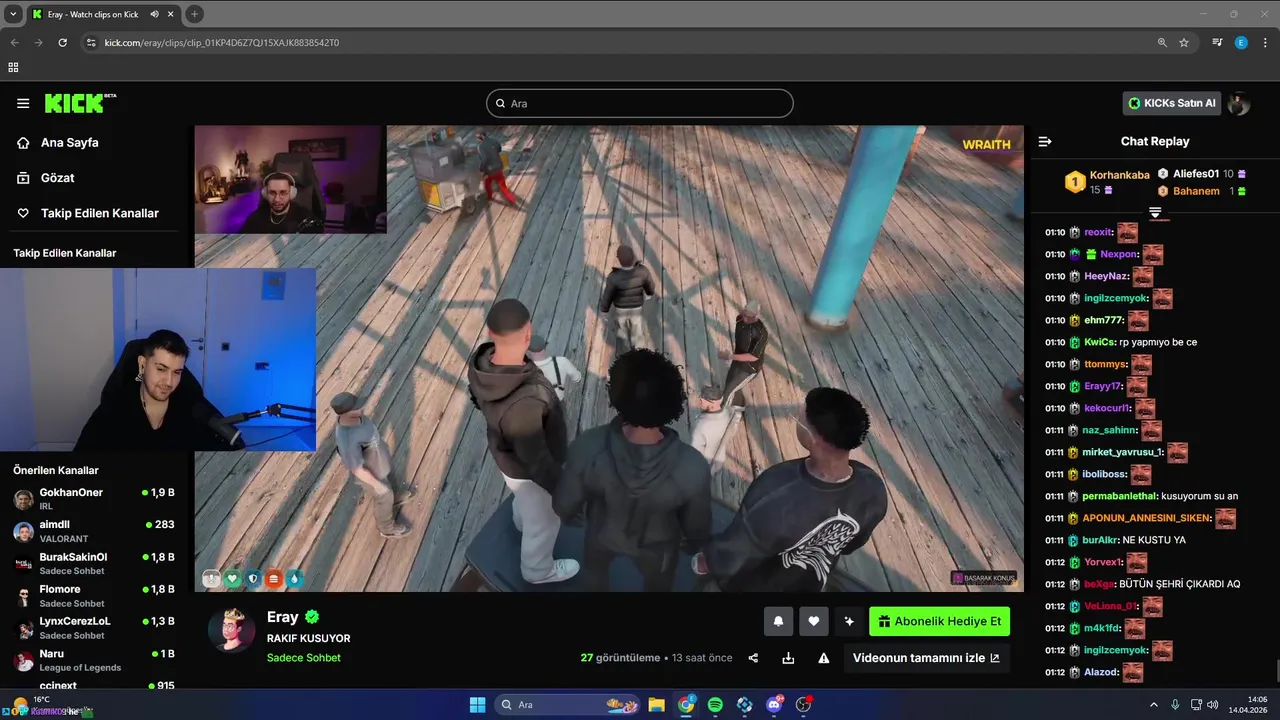Open the hamburger menu beside Kick logo
The height and width of the screenshot is (720, 1280).
[x=23, y=103]
